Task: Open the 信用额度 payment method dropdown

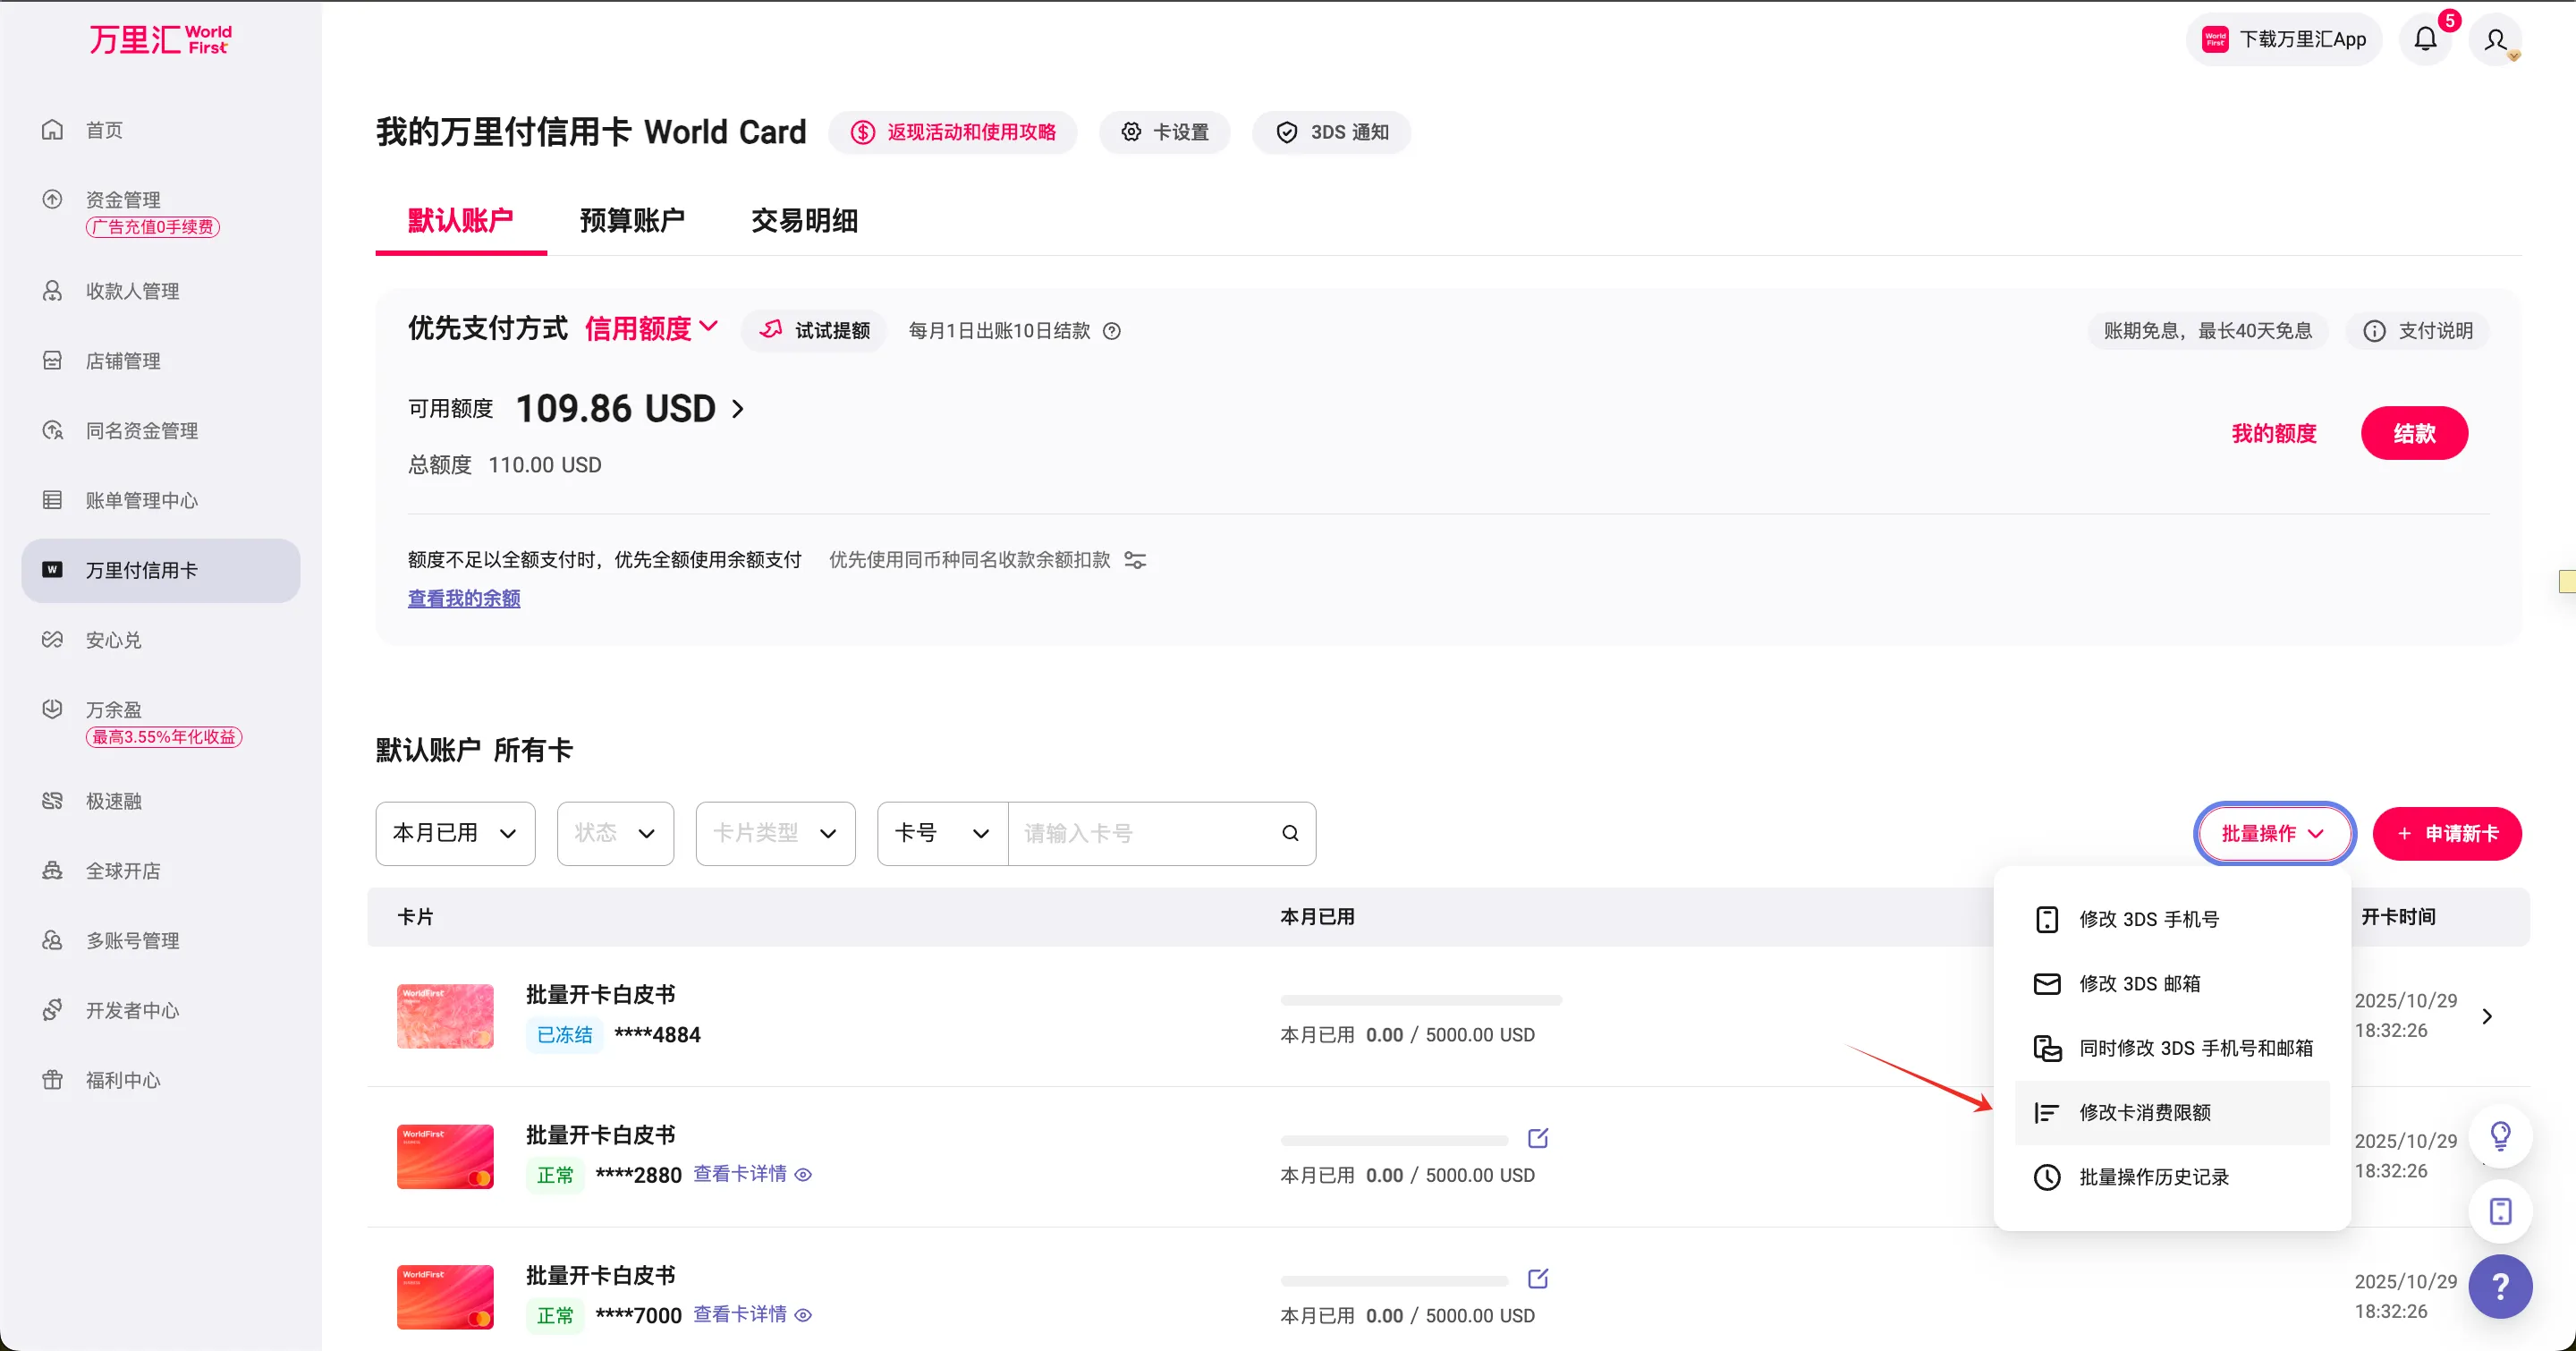Action: [x=650, y=328]
